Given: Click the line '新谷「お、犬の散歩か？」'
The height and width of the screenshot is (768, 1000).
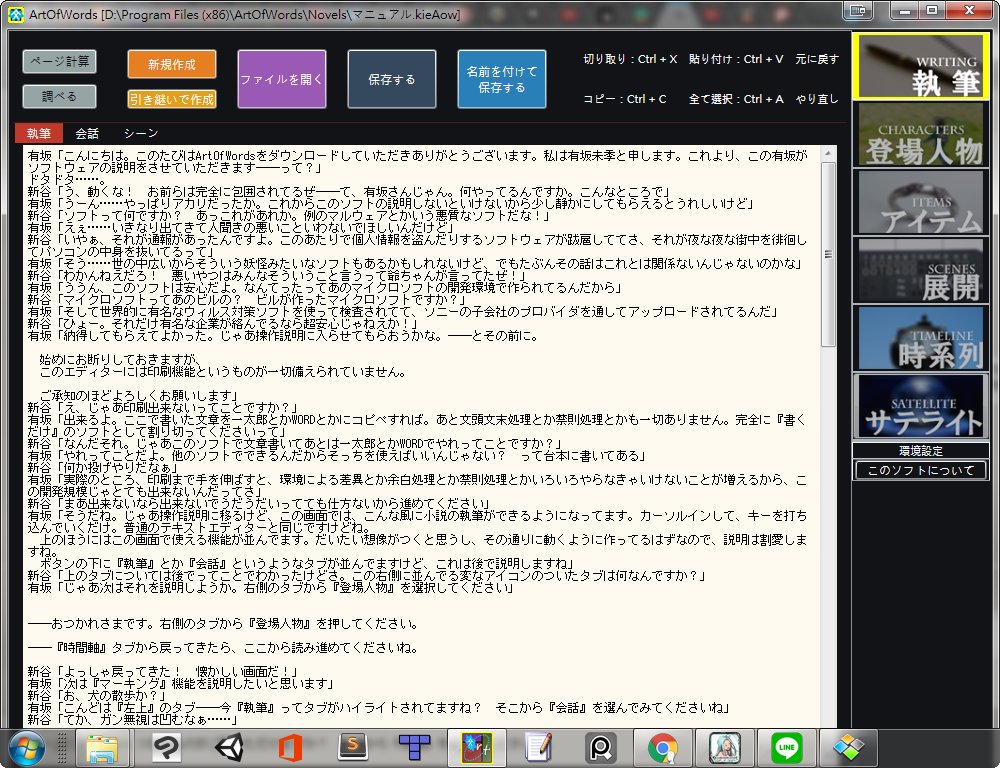Looking at the screenshot, I should (x=96, y=696).
